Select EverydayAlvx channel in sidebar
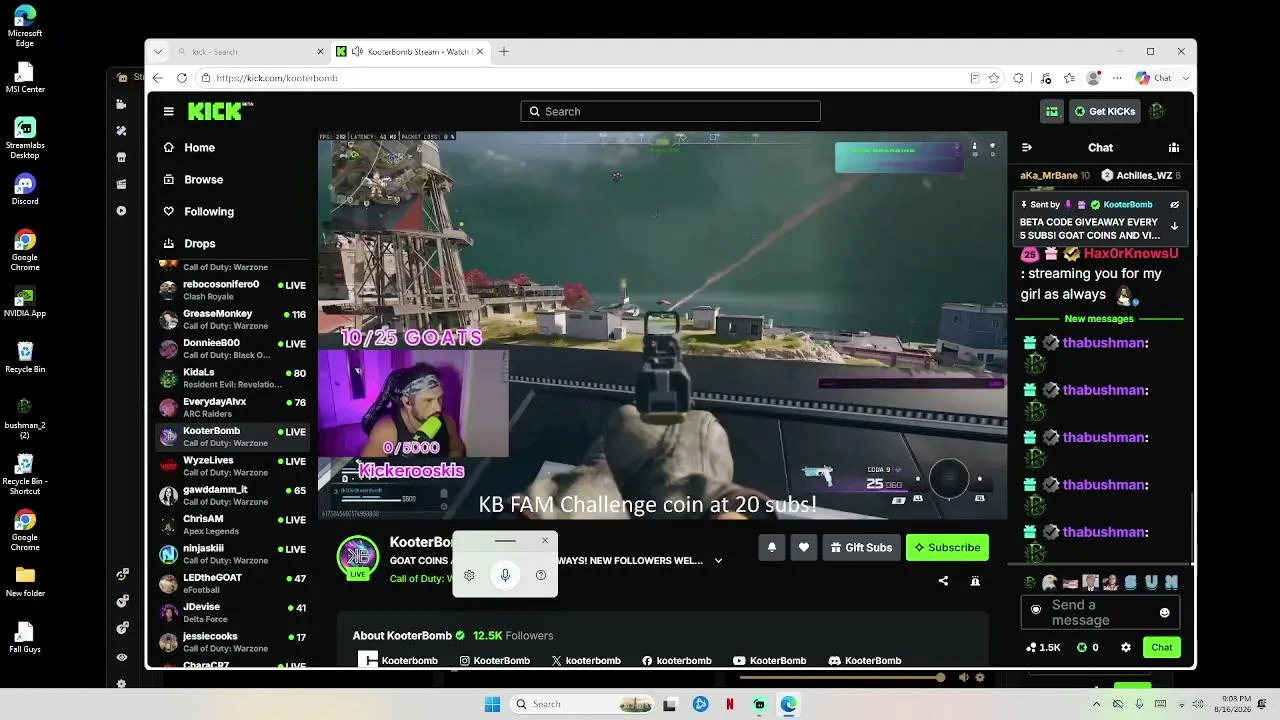1280x720 pixels. point(233,407)
